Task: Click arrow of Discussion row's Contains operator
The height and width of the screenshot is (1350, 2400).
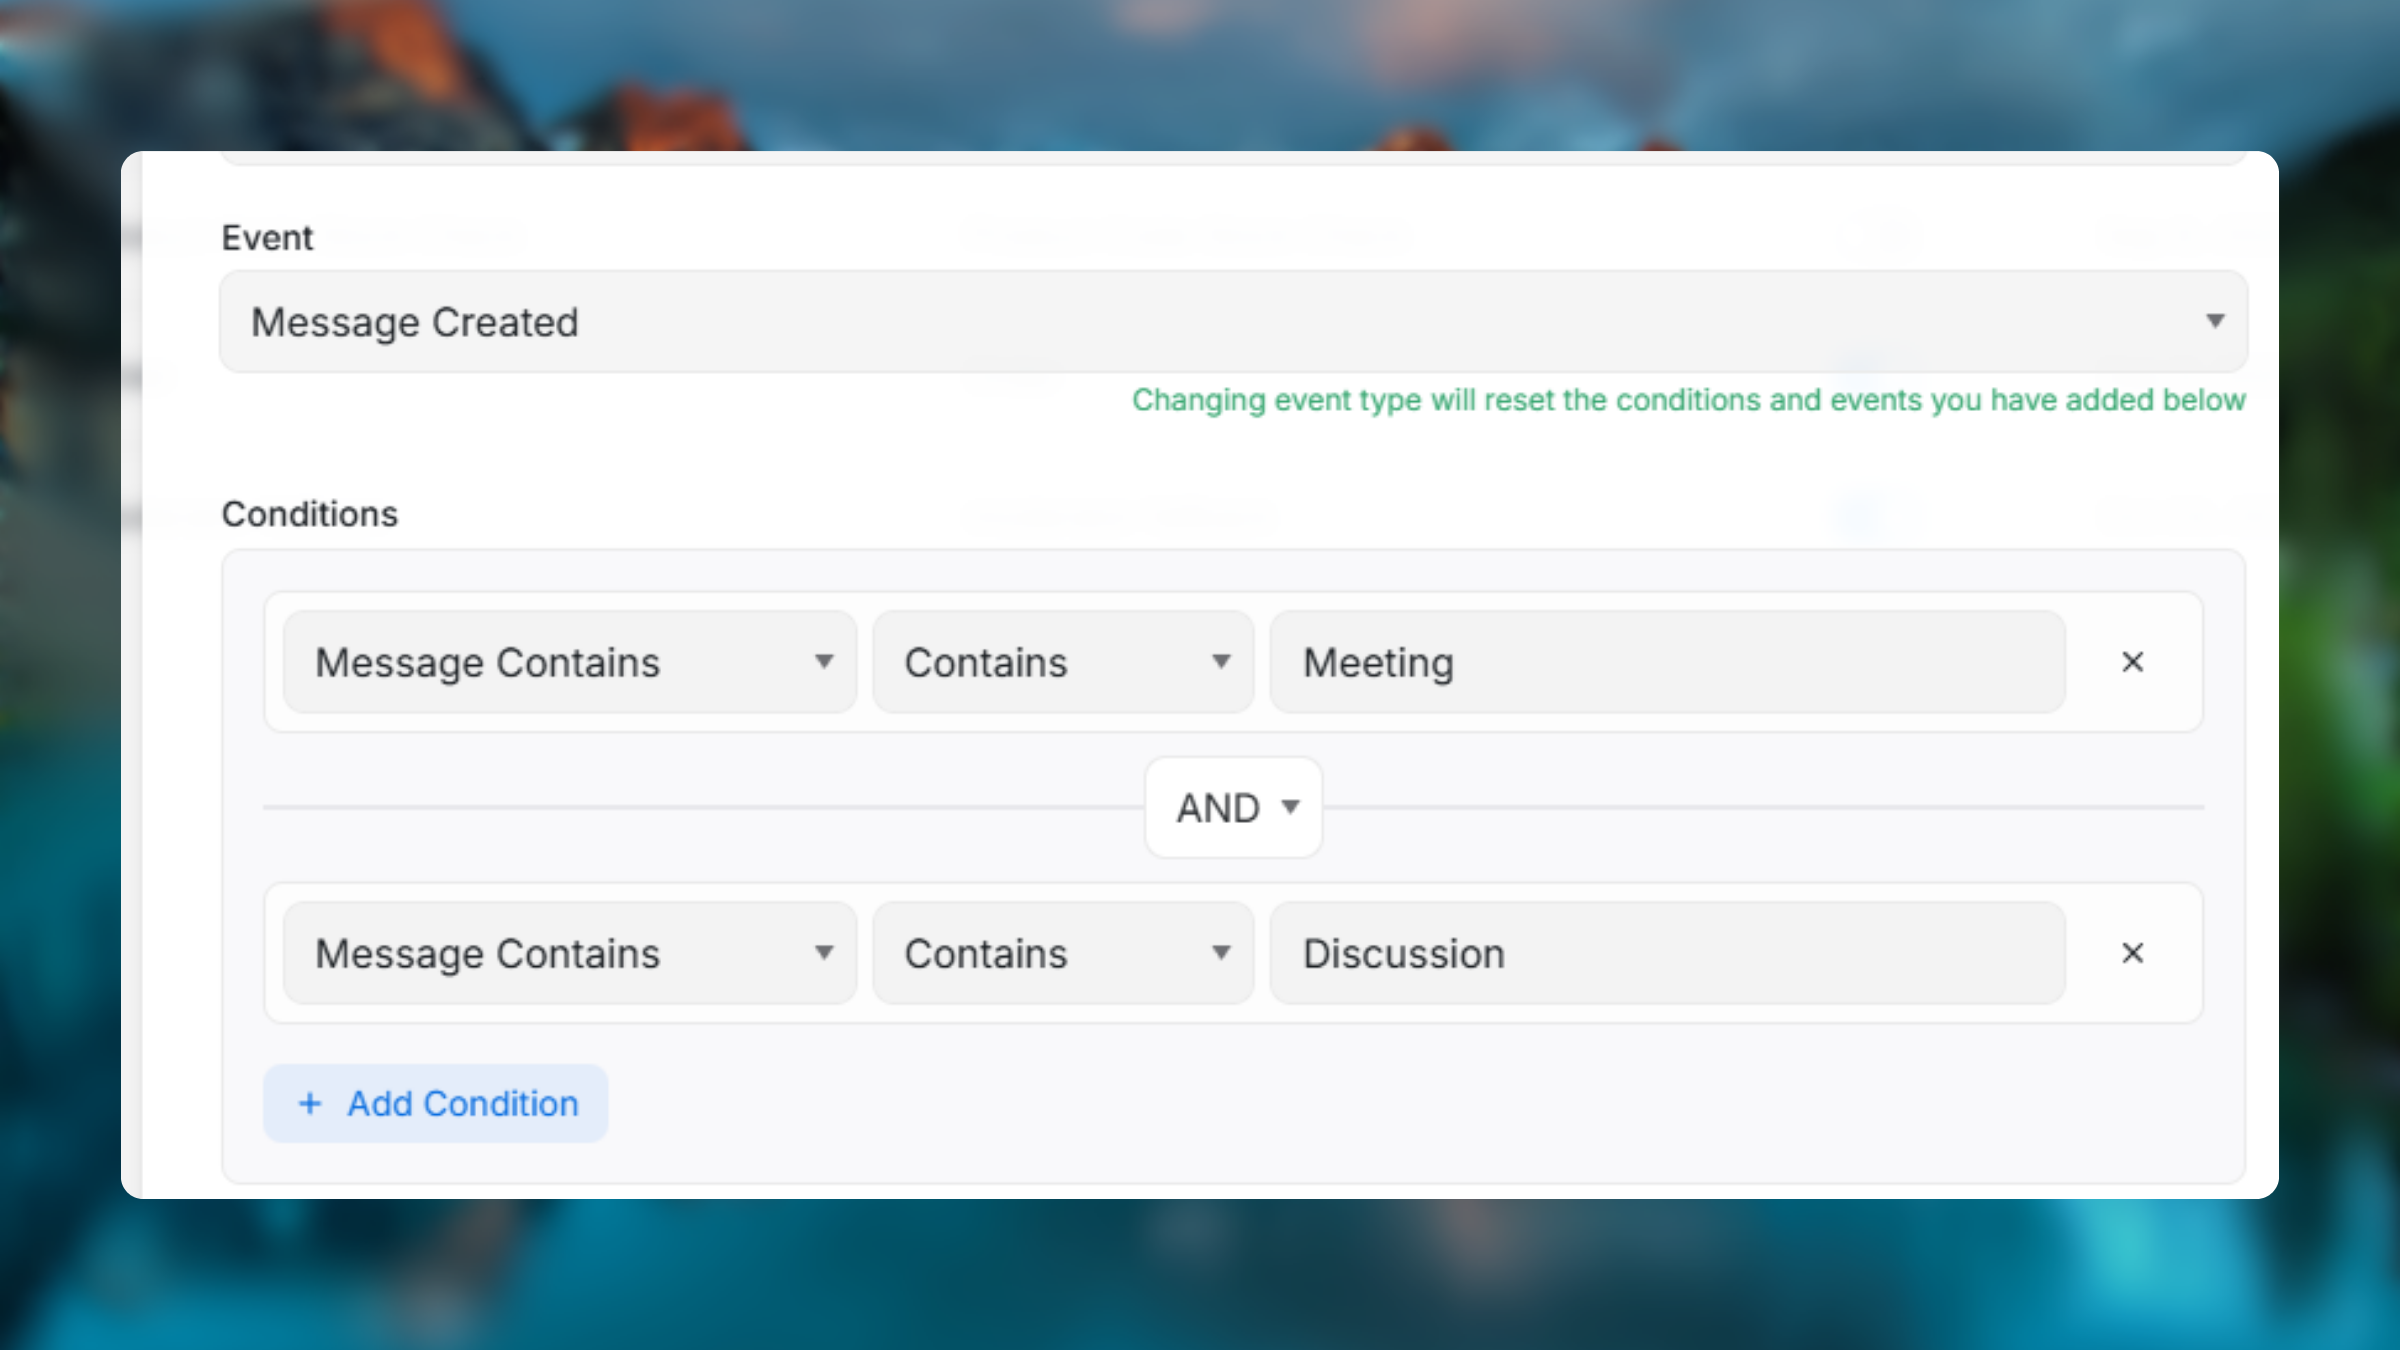Action: pos(1221,952)
